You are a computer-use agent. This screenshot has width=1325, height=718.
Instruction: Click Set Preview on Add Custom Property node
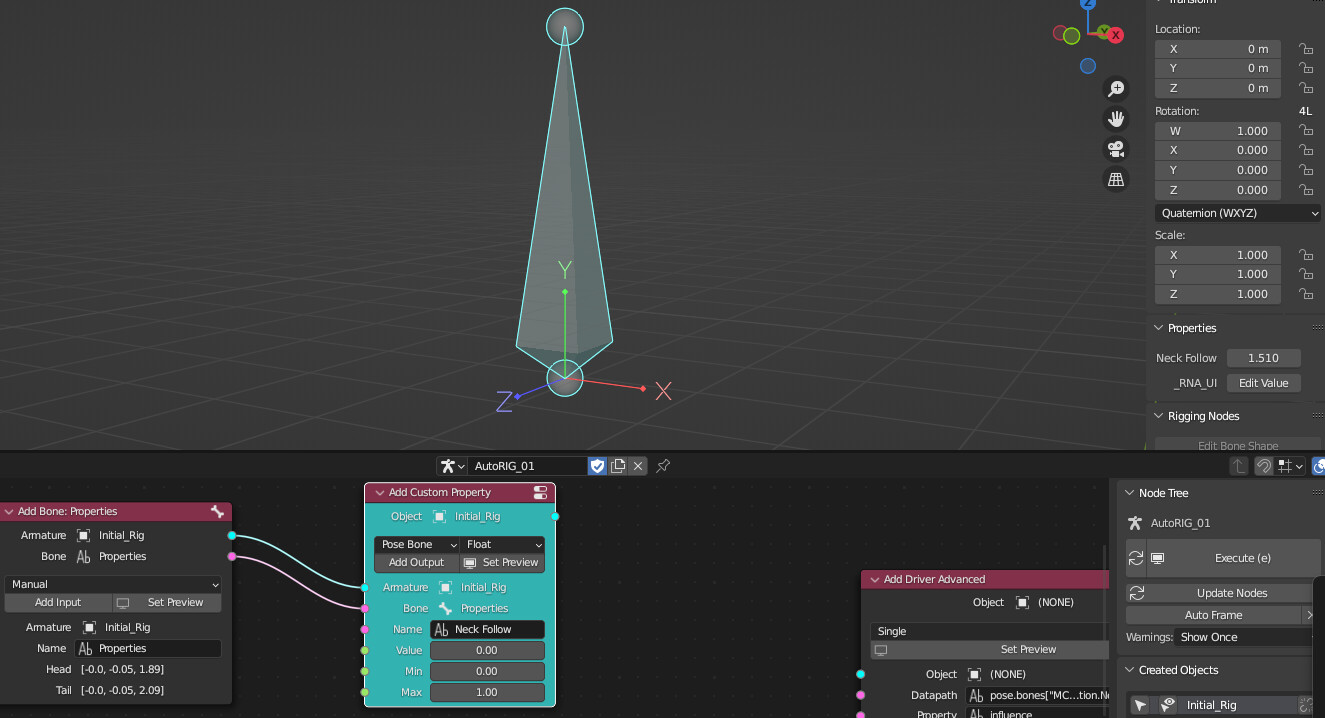pyautogui.click(x=503, y=562)
